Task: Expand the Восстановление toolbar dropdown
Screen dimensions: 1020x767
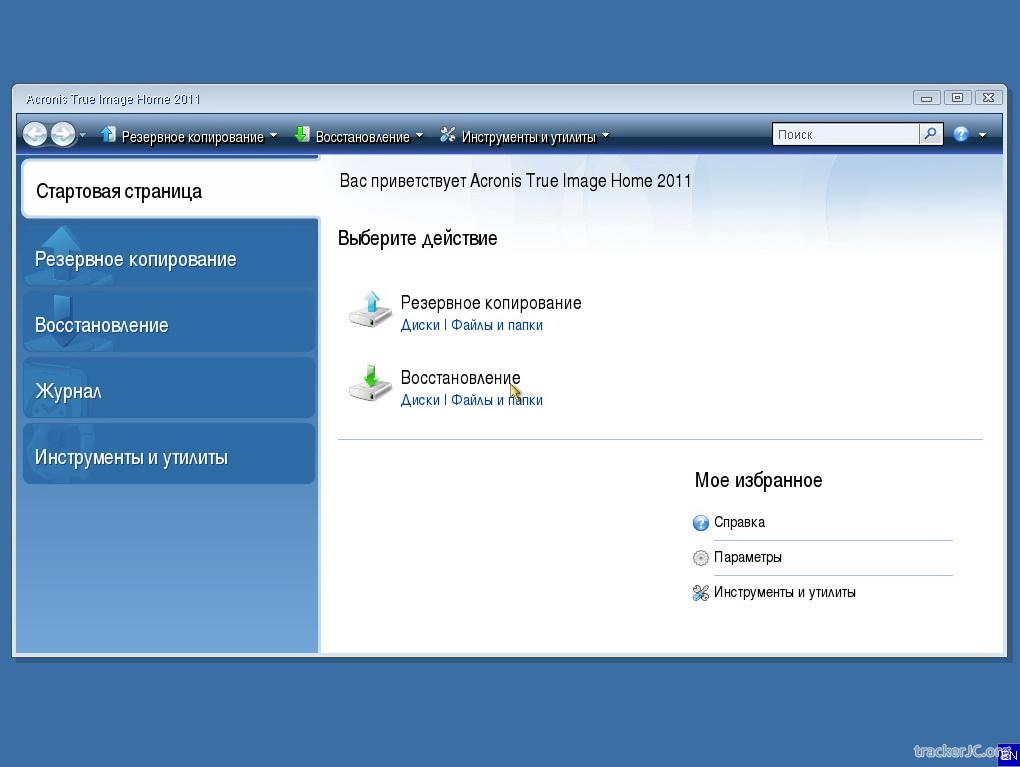Action: coord(419,136)
